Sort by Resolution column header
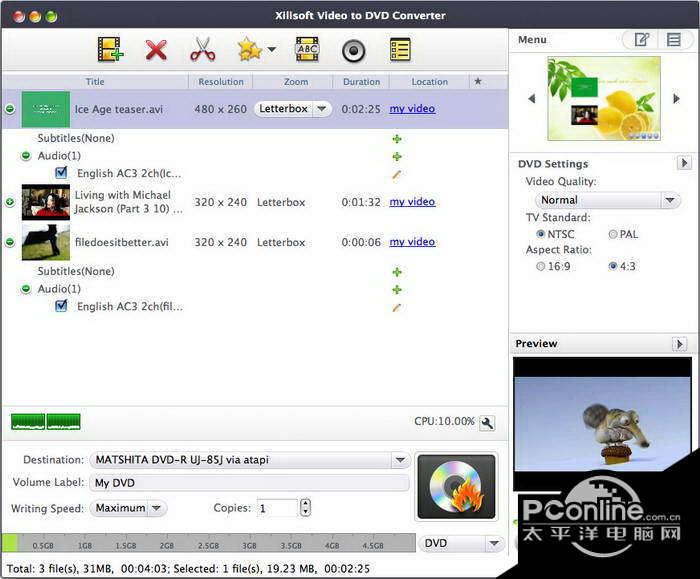The width and height of the screenshot is (700, 579). pos(221,82)
